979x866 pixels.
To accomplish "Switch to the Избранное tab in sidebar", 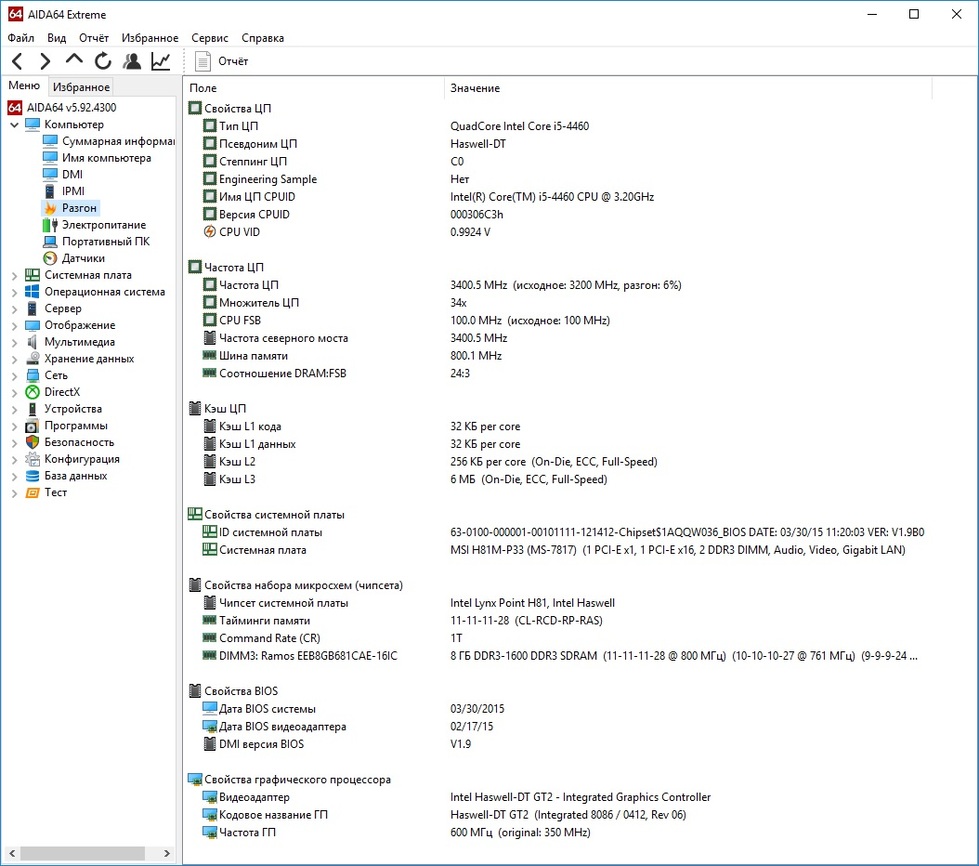I will coord(81,87).
